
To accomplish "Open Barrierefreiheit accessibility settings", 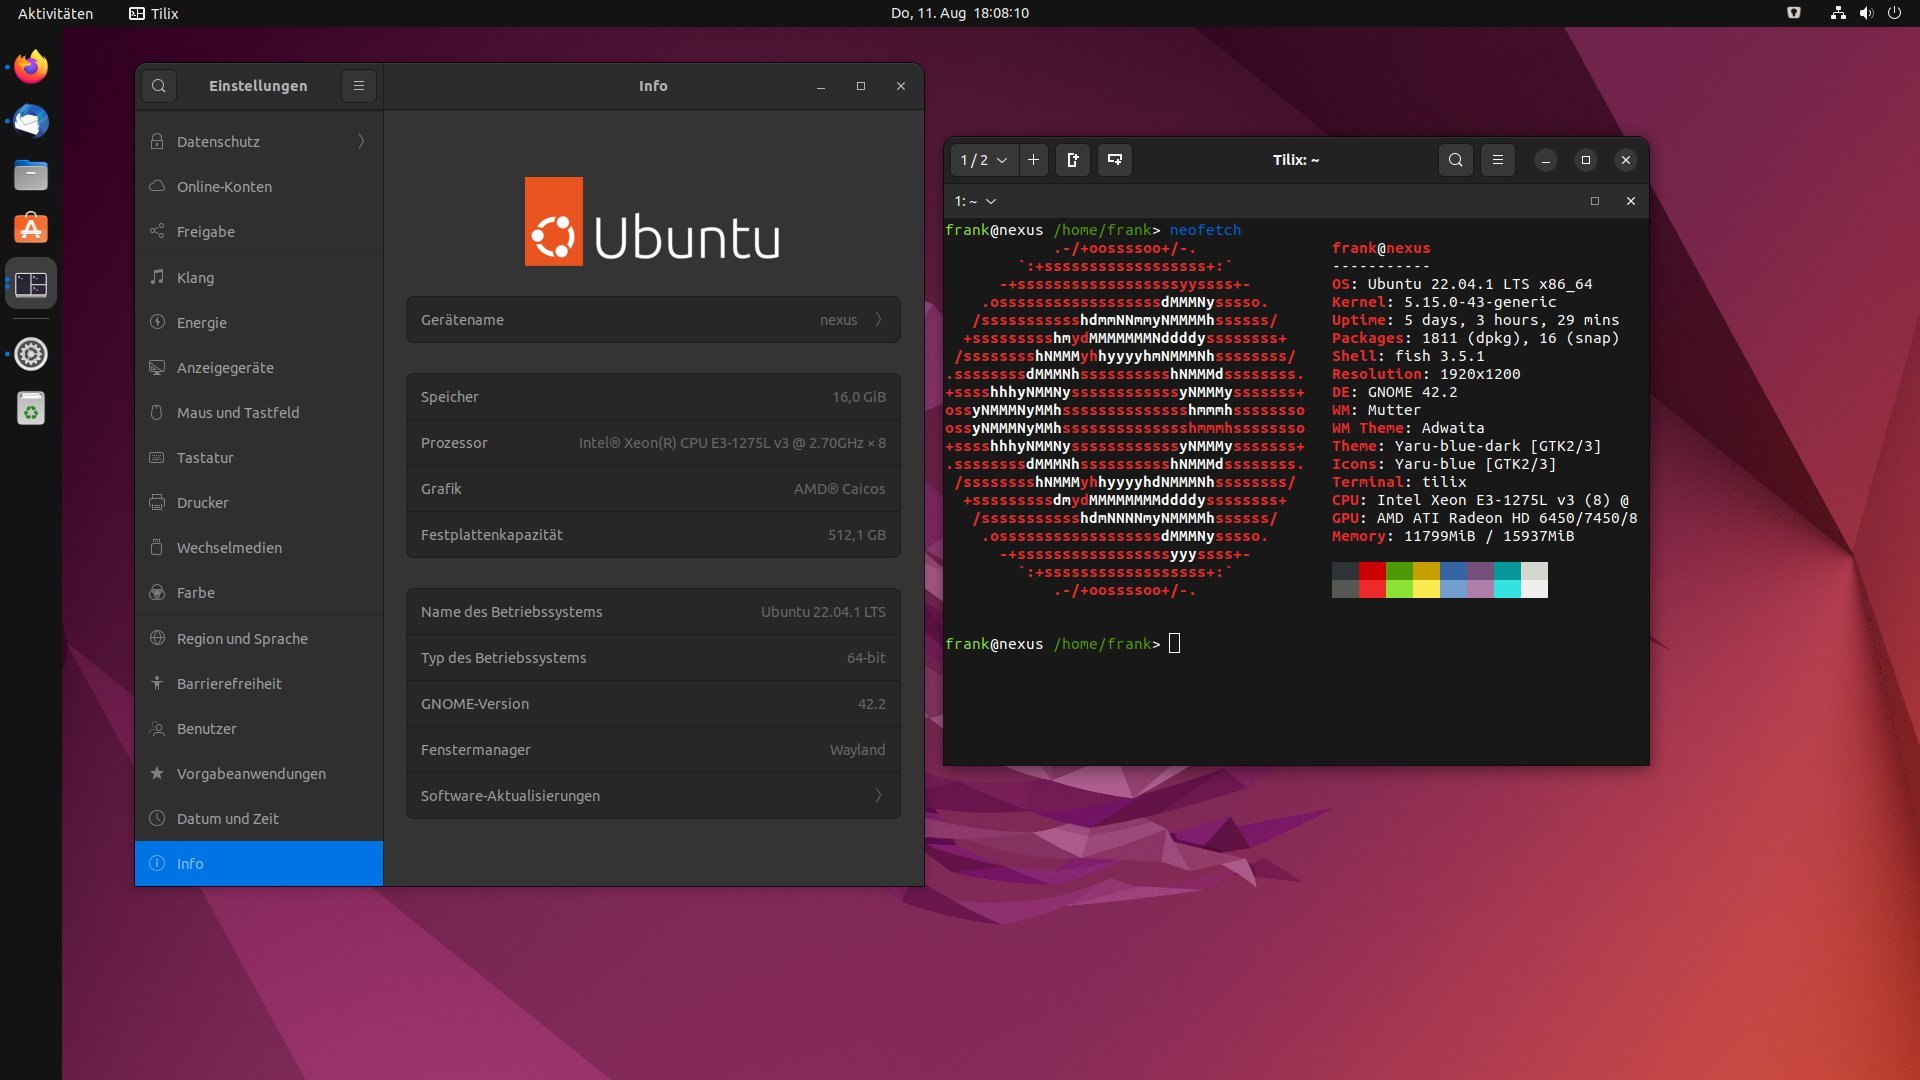I will (x=259, y=684).
